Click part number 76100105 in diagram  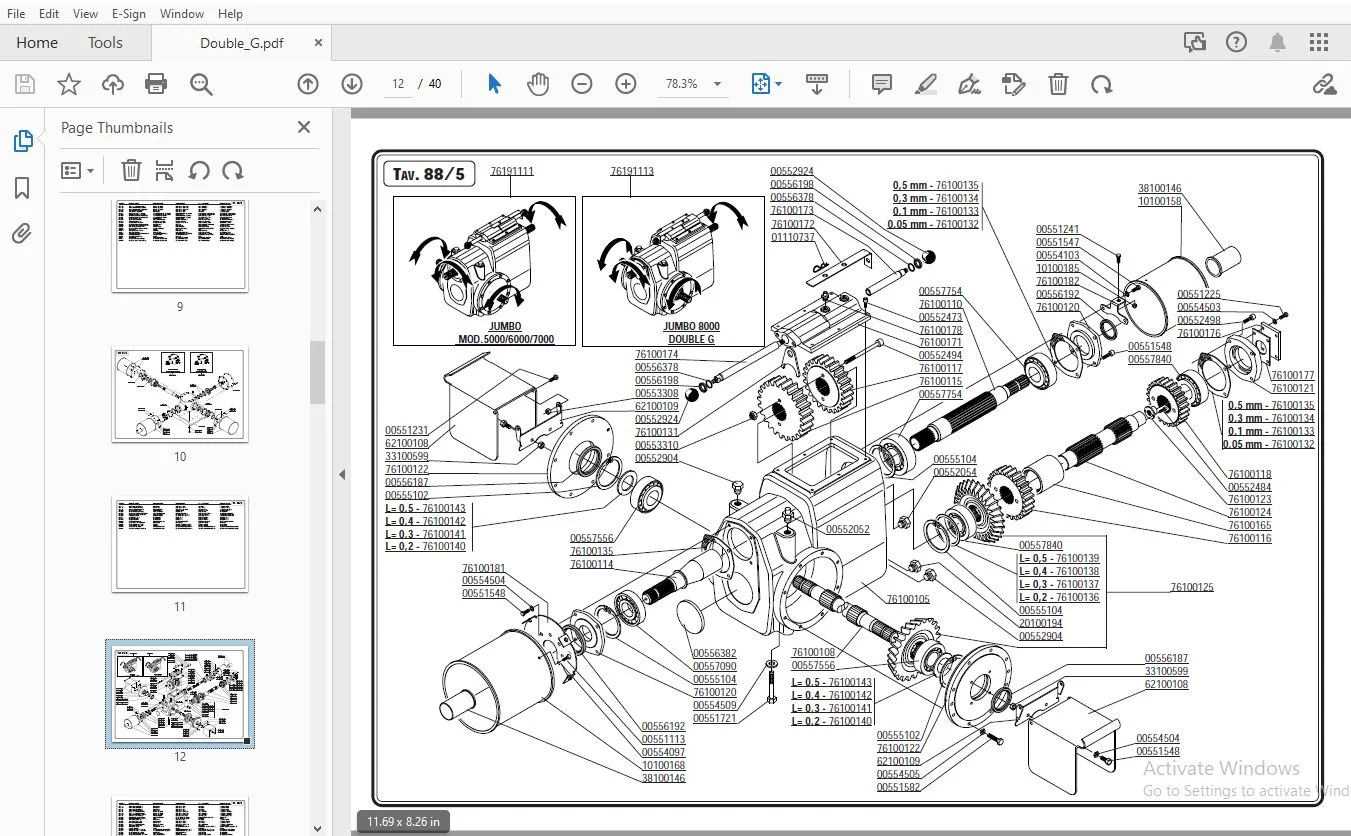point(908,599)
